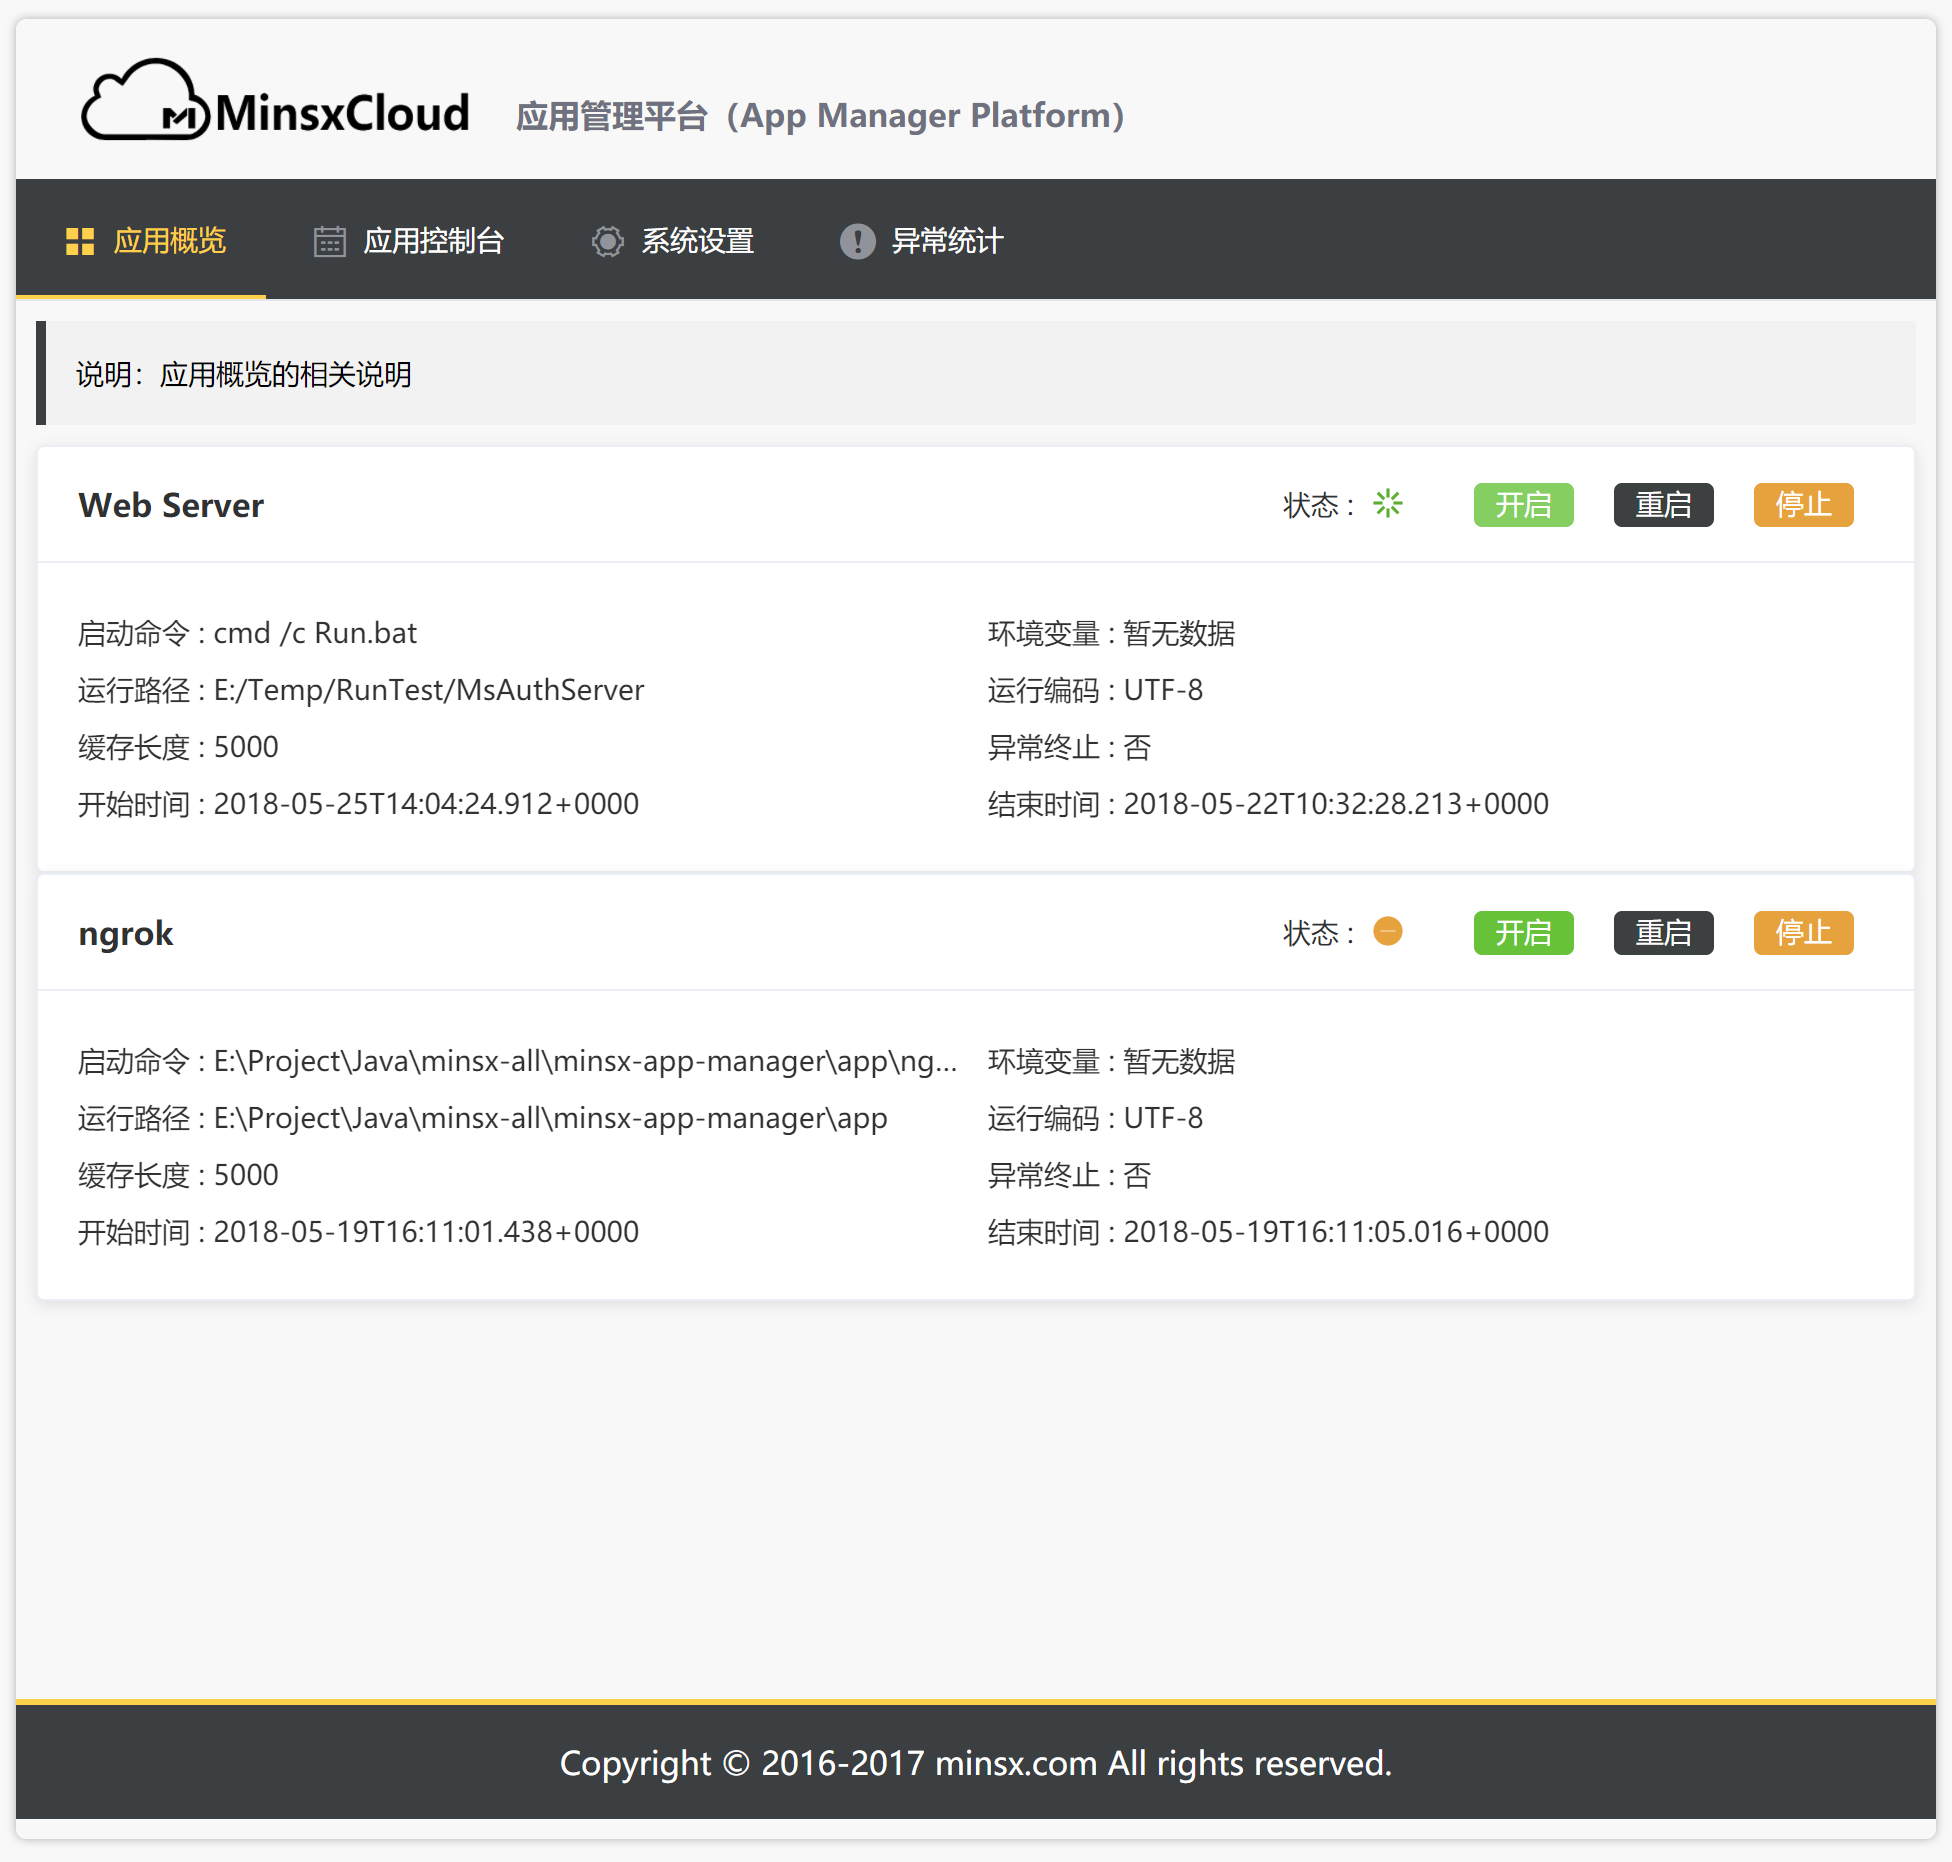1952x1862 pixels.
Task: Go to 系统设置 tab
Action: [697, 241]
